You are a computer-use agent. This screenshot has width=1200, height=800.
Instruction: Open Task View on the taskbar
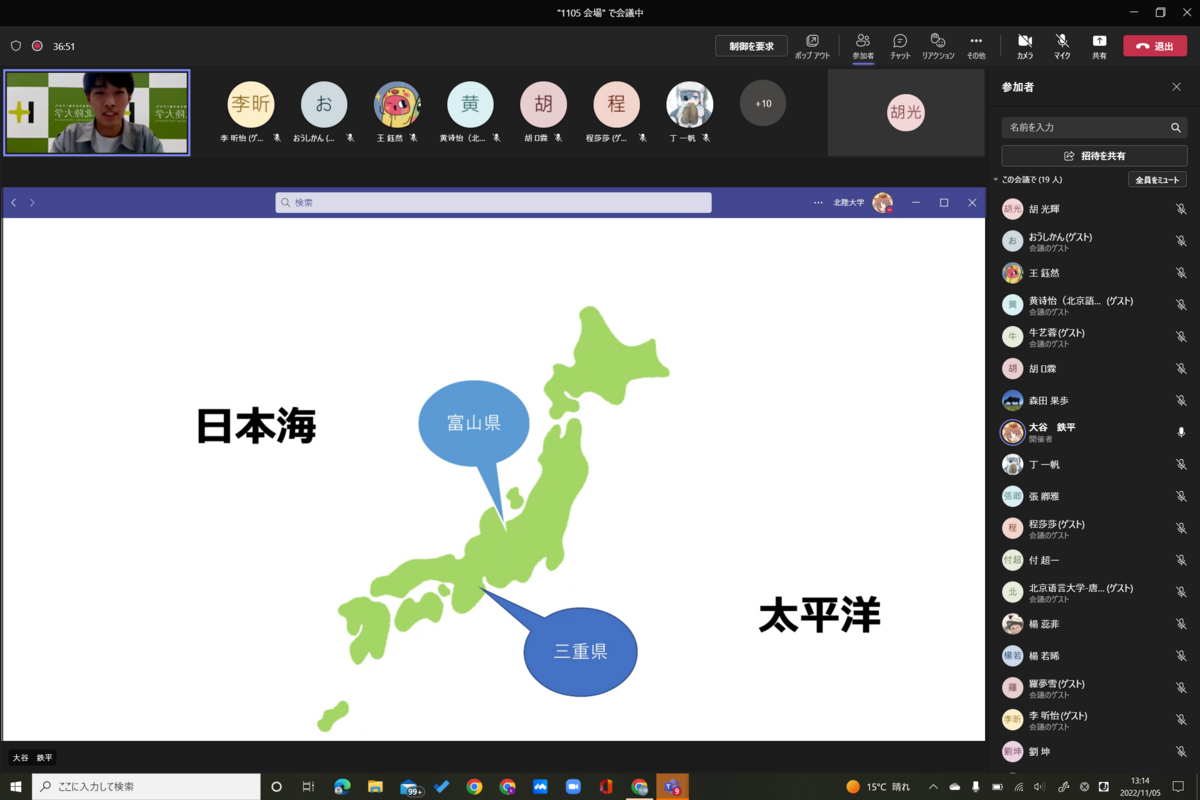pos(308,786)
